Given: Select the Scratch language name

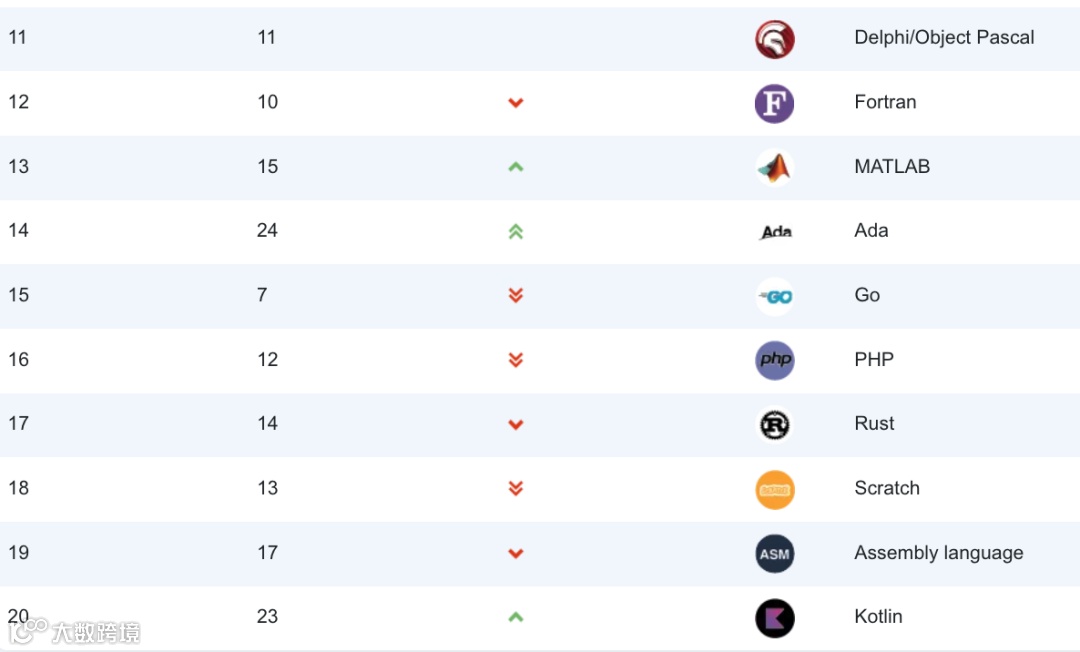Looking at the screenshot, I should coord(886,488).
